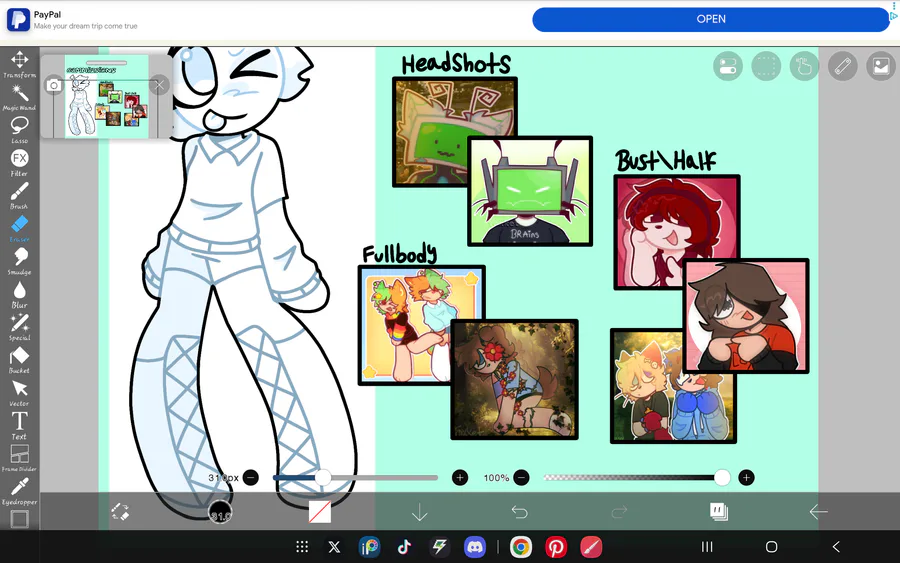Open the brush size preview circle
The height and width of the screenshot is (563, 900).
click(220, 511)
